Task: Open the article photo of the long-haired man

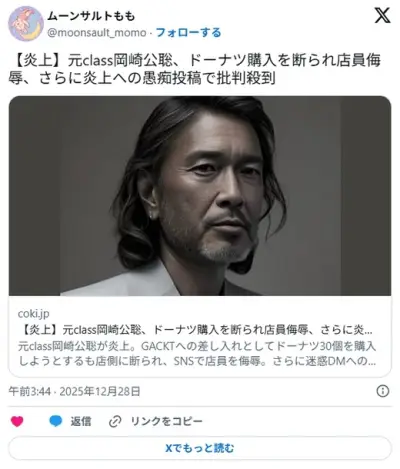Action: [200, 196]
